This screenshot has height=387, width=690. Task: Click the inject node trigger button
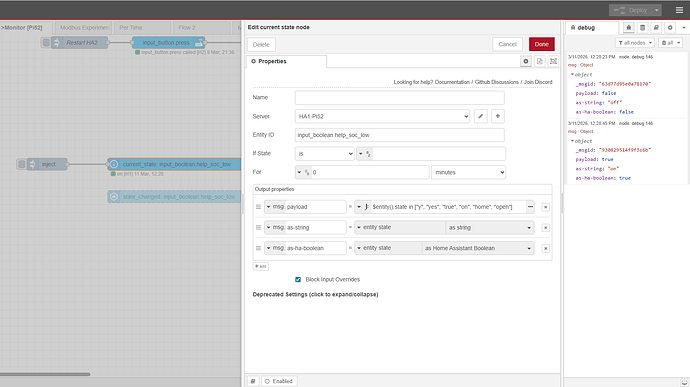[22, 164]
